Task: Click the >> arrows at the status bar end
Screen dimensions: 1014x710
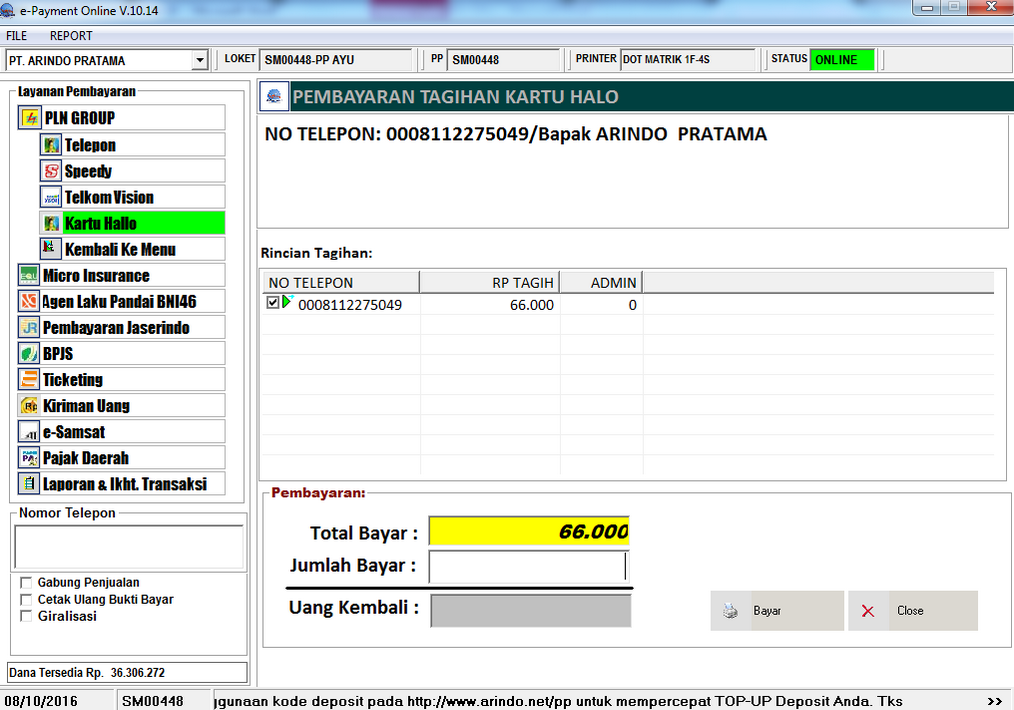Action: [995, 701]
